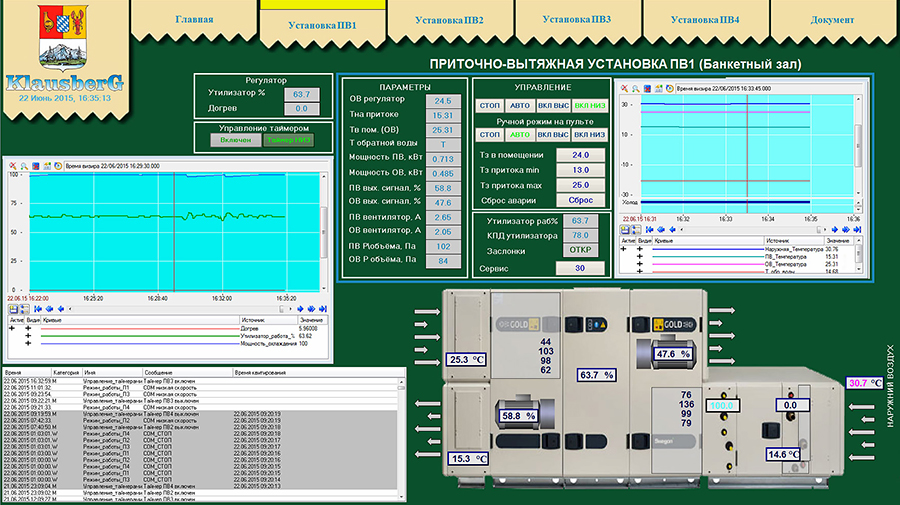Toggle legend list icon below temperature trend chart
Screen dimensions: 900x505
(x=636, y=230)
